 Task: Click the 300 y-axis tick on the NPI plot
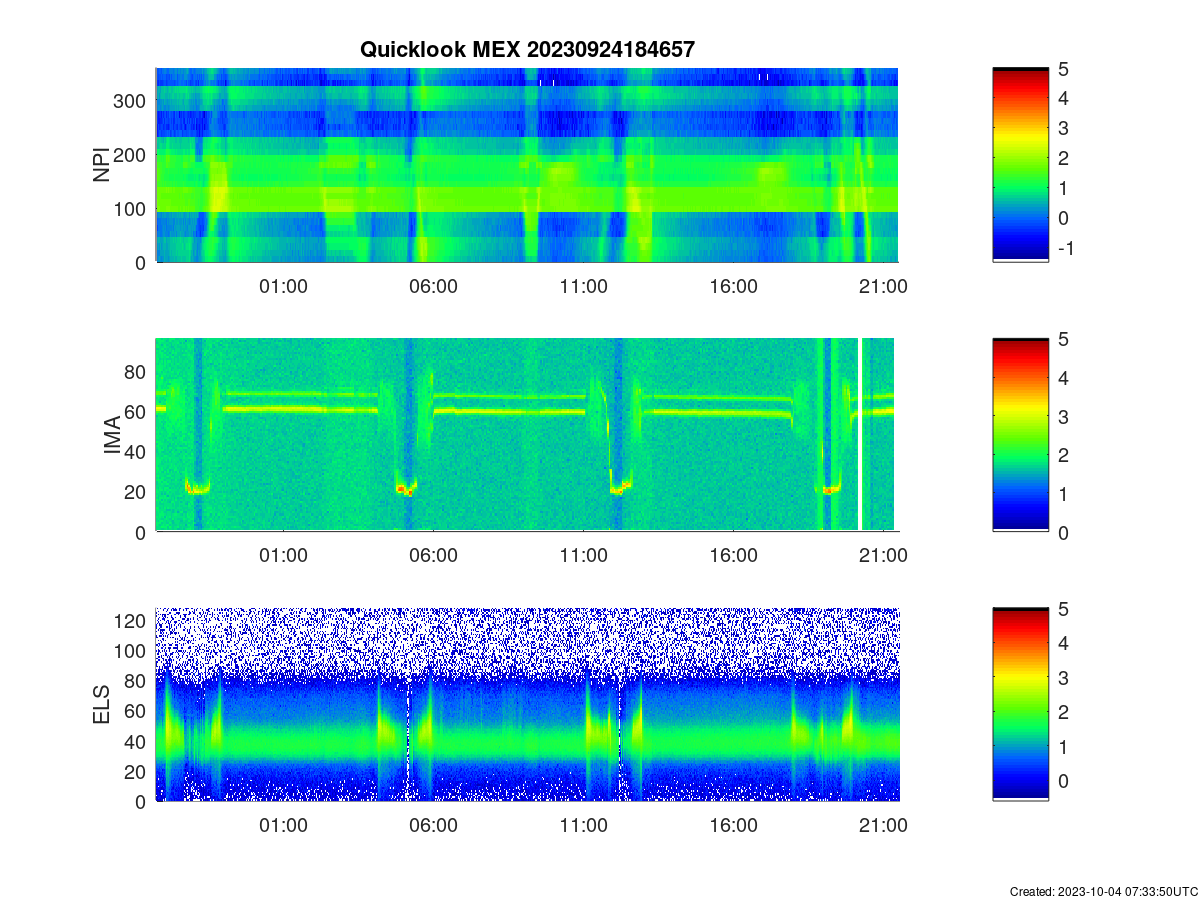[131, 101]
